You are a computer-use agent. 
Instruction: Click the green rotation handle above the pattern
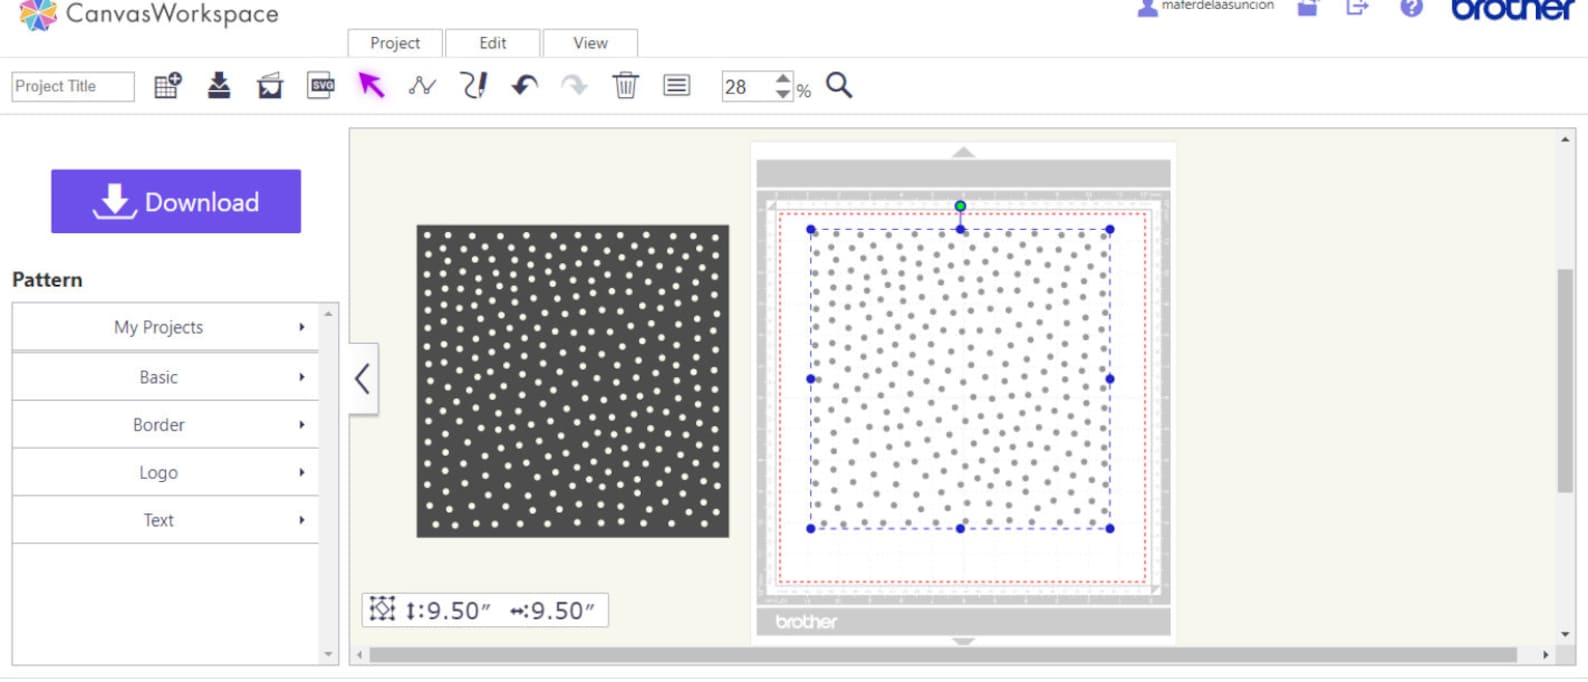(960, 206)
